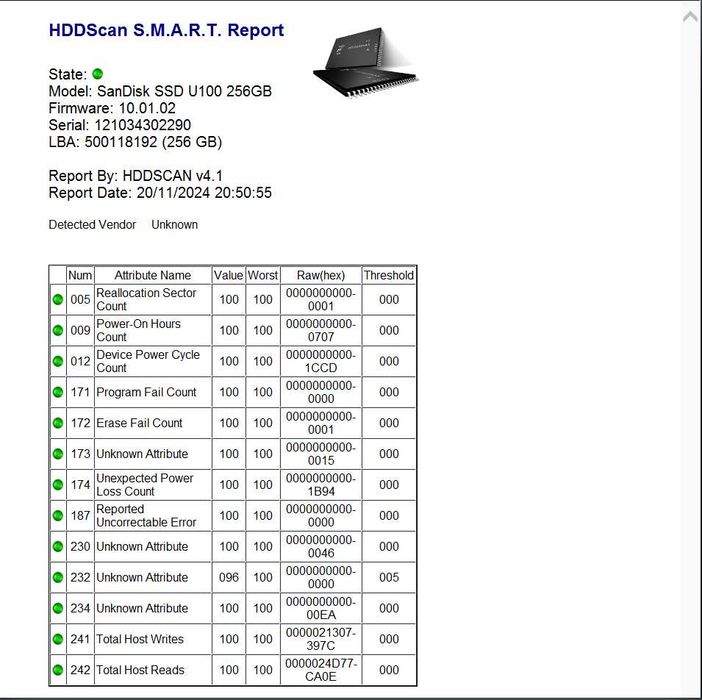The width and height of the screenshot is (702, 700).
Task: Click the scrollbar up arrow
Action: tap(691, 17)
